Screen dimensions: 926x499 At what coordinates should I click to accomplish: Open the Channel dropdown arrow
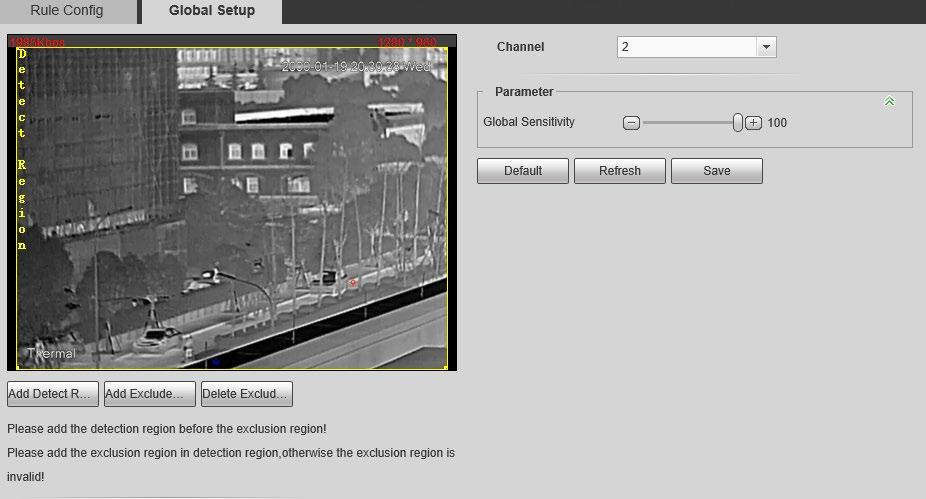coord(766,47)
